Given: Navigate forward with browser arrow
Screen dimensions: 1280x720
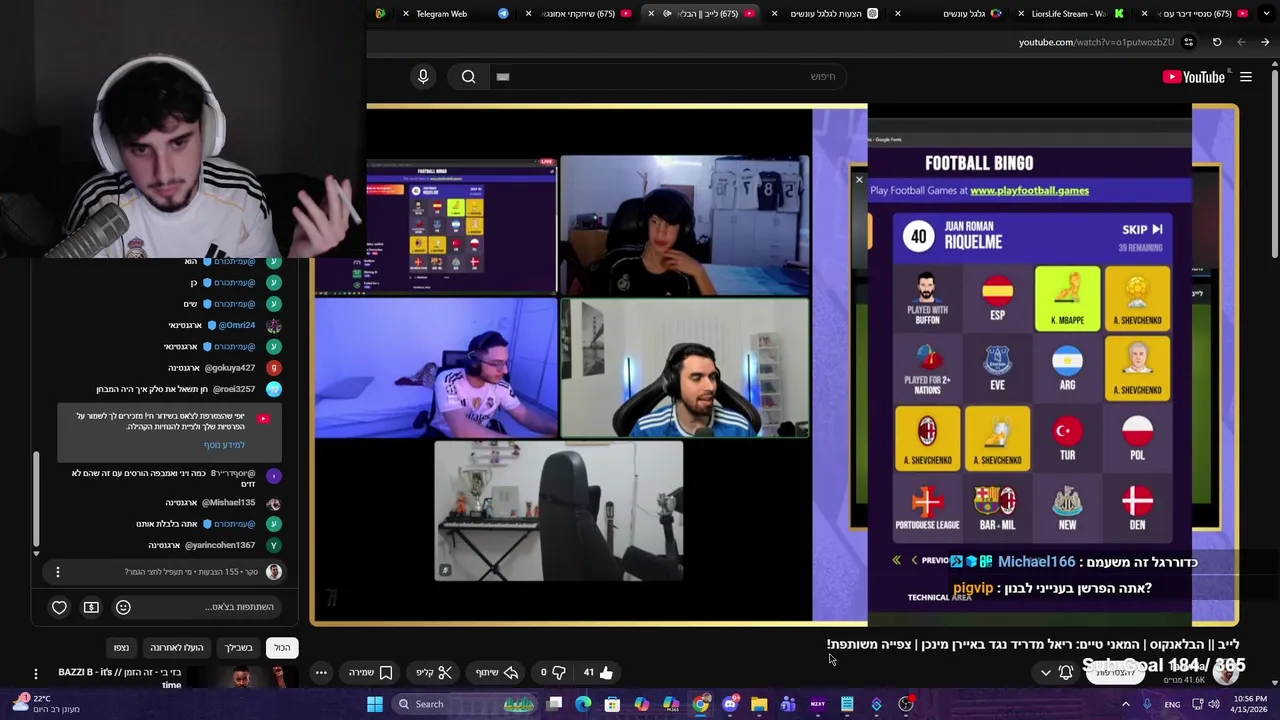Looking at the screenshot, I should tap(1265, 42).
